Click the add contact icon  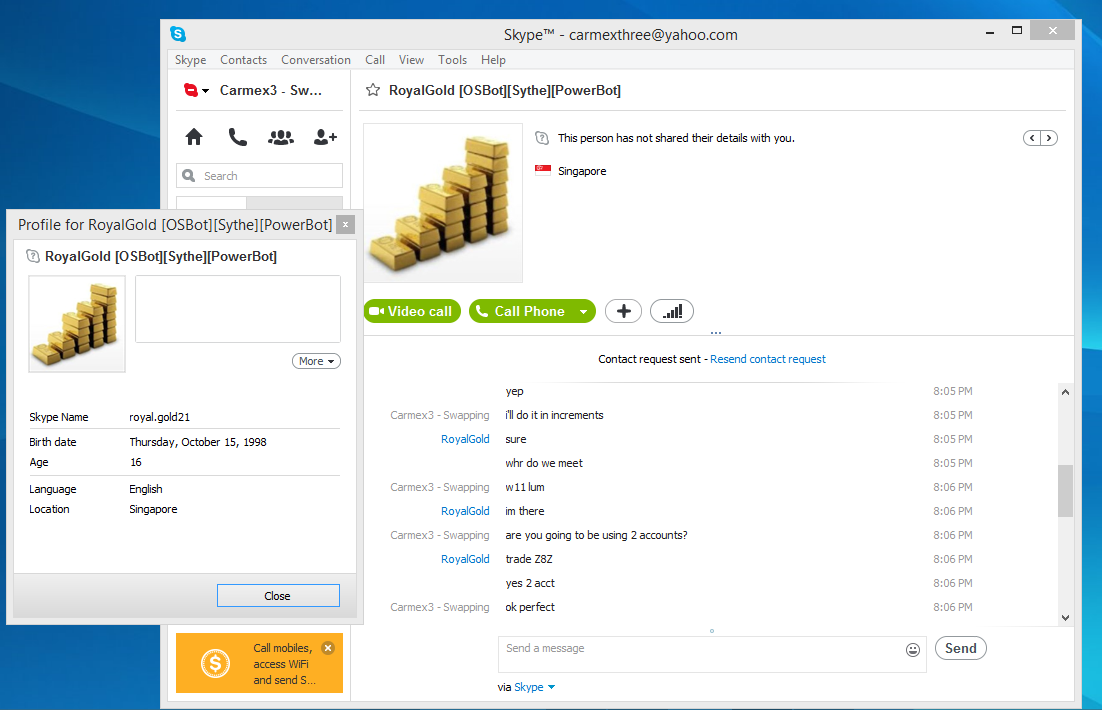click(325, 137)
